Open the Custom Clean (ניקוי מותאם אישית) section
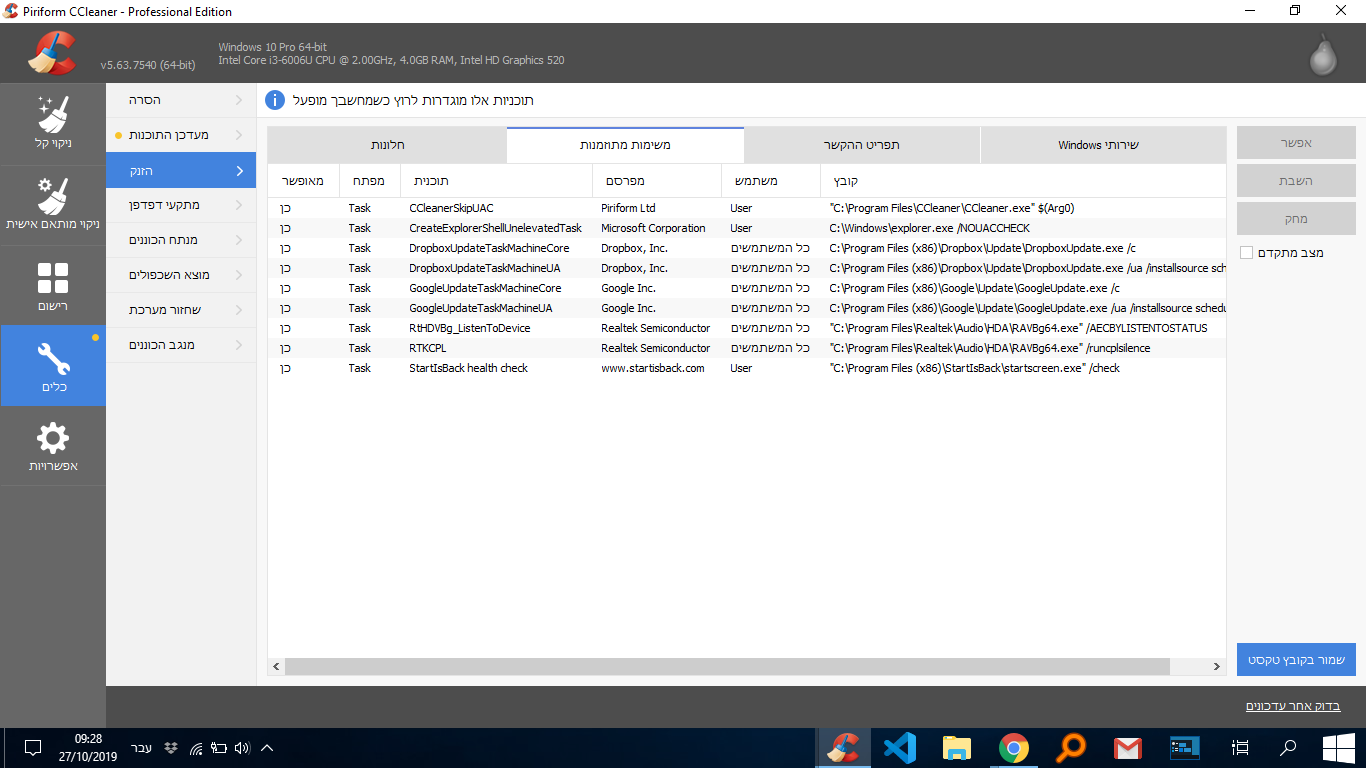Viewport: 1366px width, 768px height. [53, 204]
